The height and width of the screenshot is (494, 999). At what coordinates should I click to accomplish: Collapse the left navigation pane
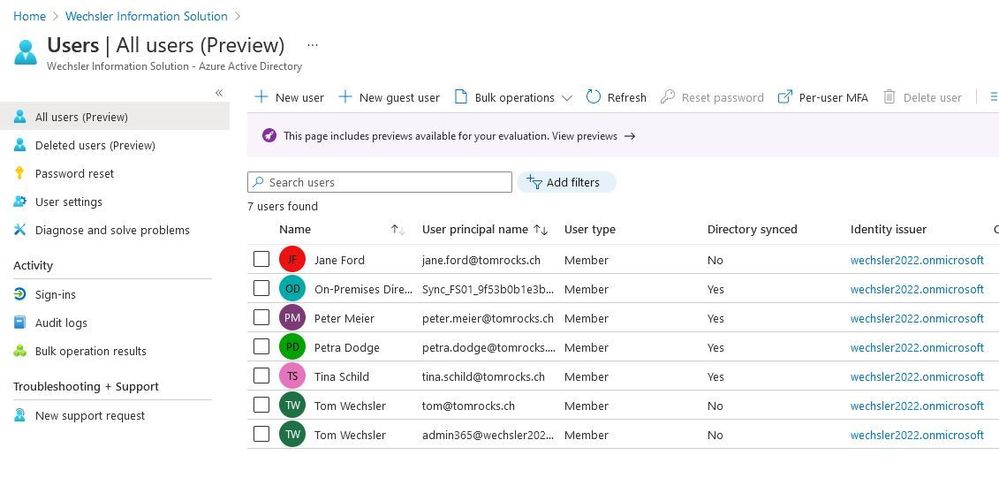pyautogui.click(x=219, y=93)
